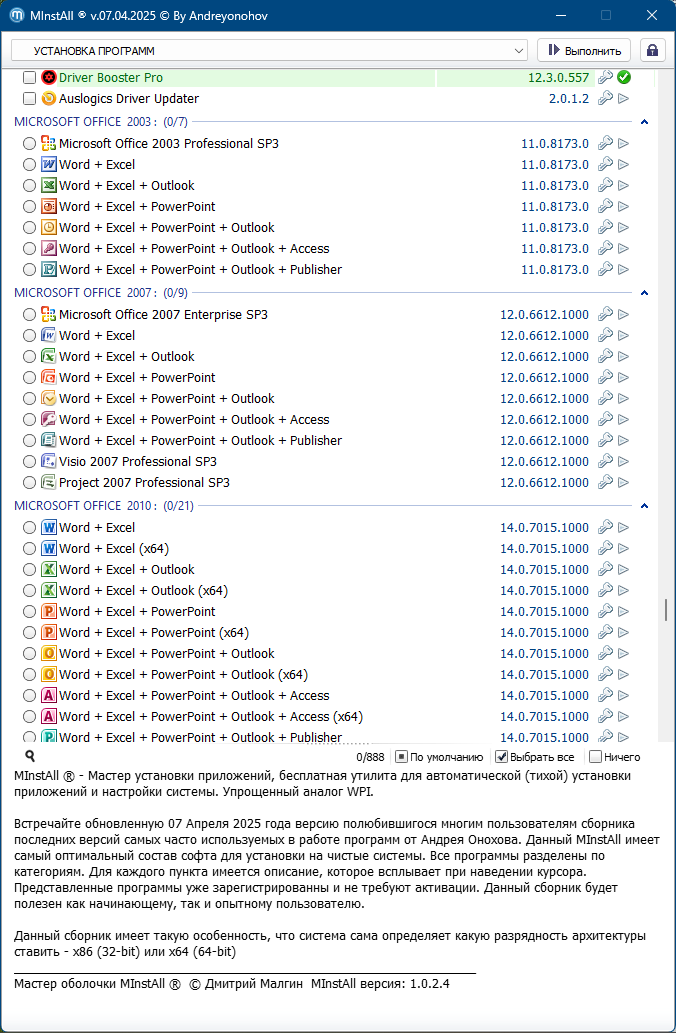
Task: Click play arrow for Office 2007 Word + Excel + Outlook
Action: (x=623, y=357)
